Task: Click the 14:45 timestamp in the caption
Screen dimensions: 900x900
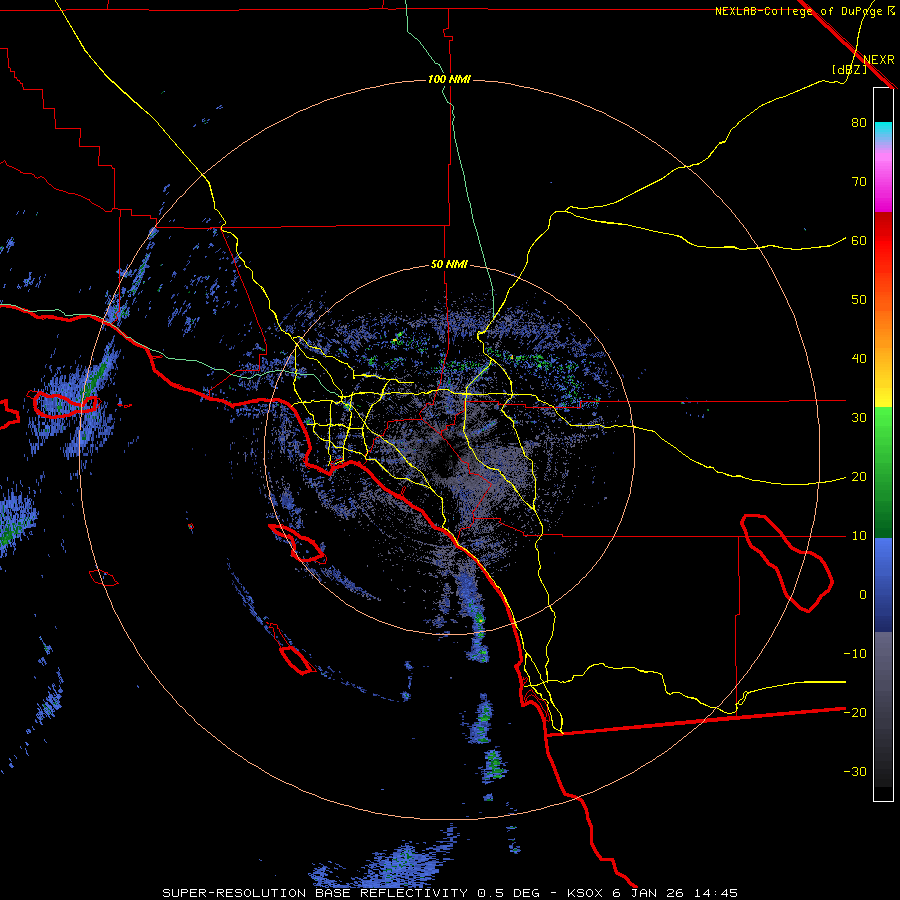Action: (715, 893)
